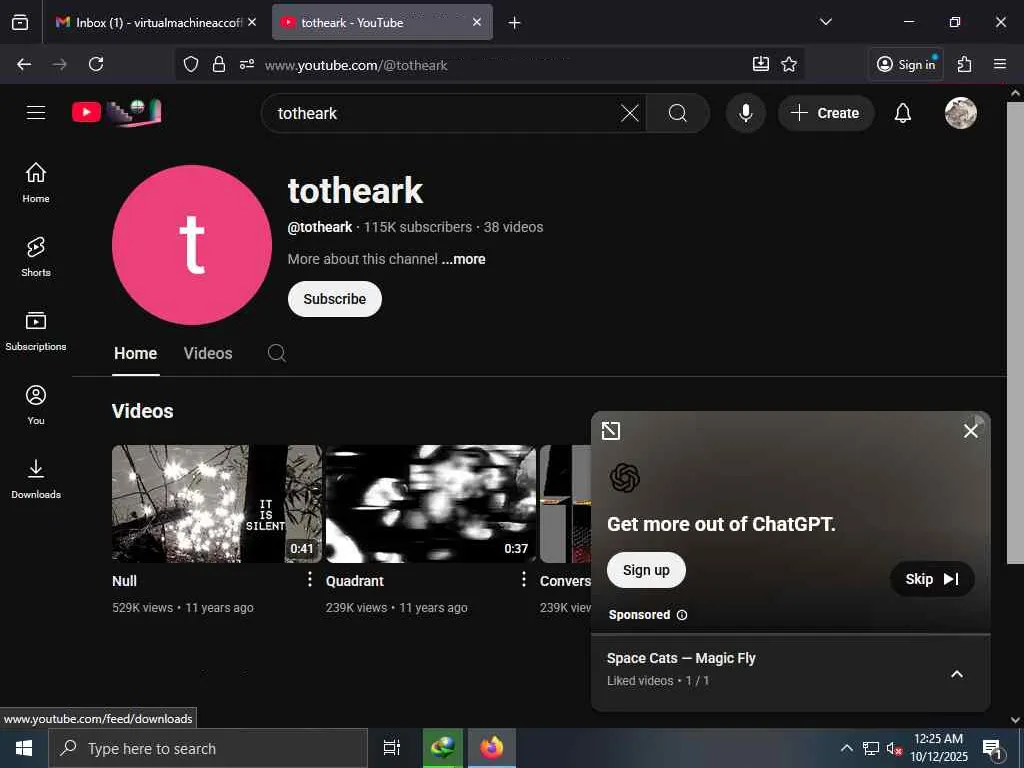Click the tracking protection shield icon
Viewport: 1024px width, 768px height.
coord(191,64)
